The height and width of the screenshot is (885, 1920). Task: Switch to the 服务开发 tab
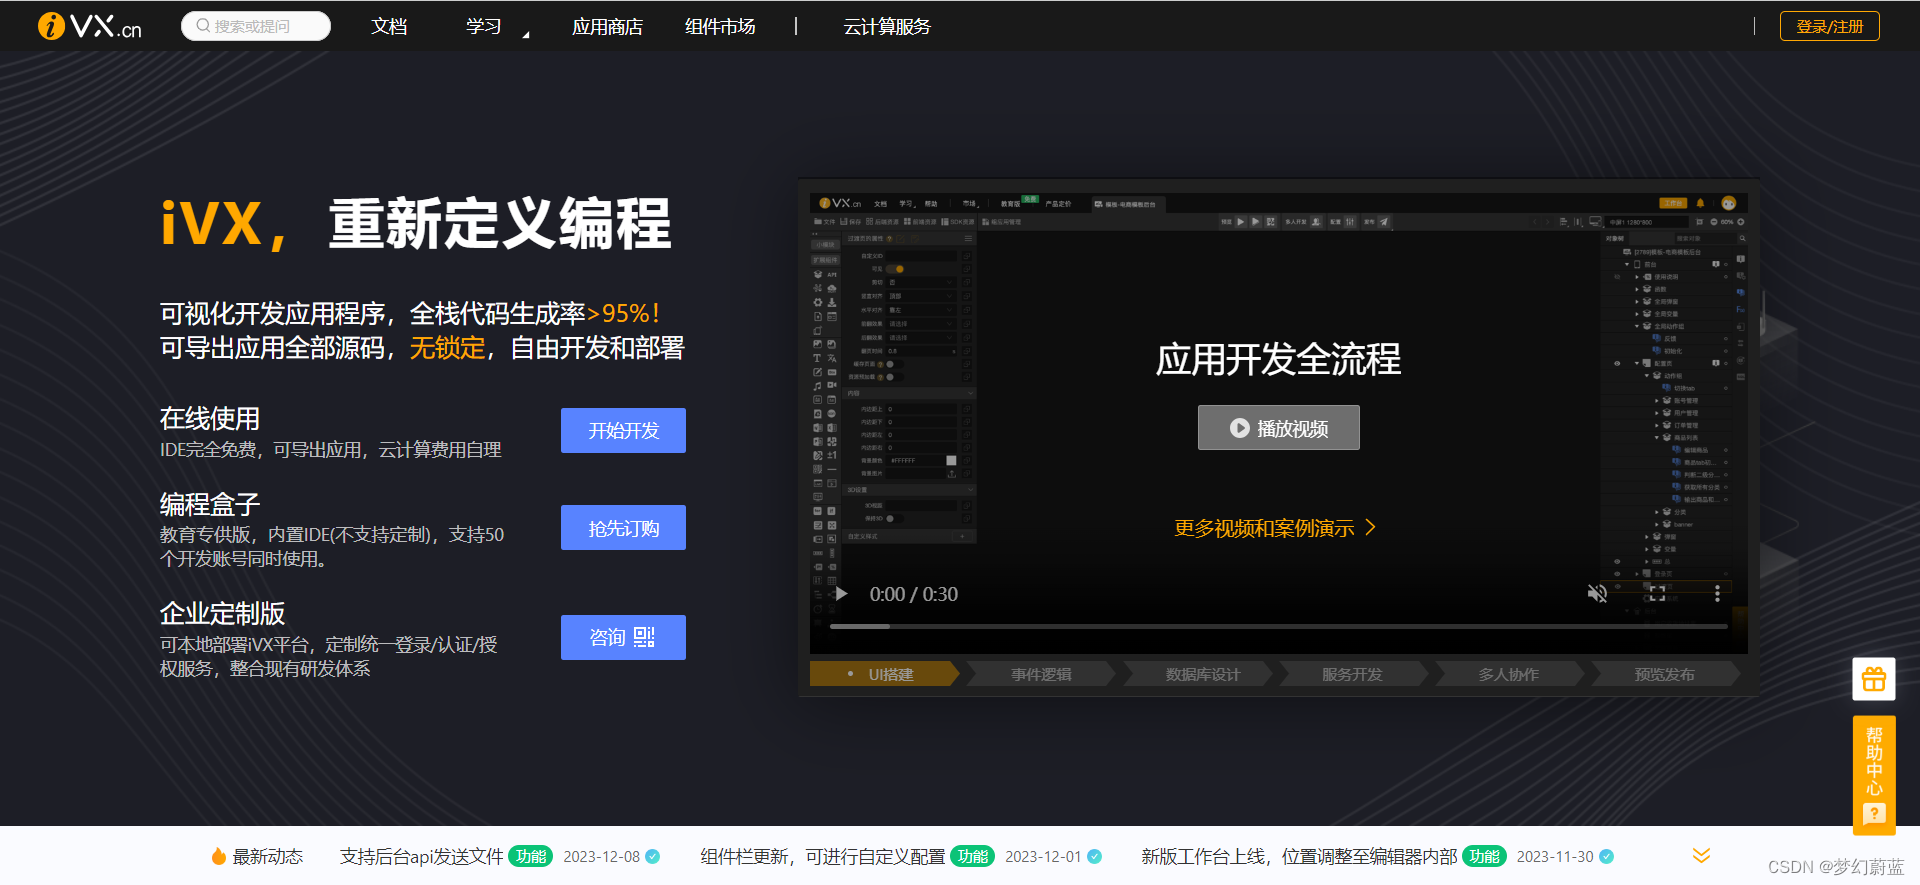pos(1354,674)
